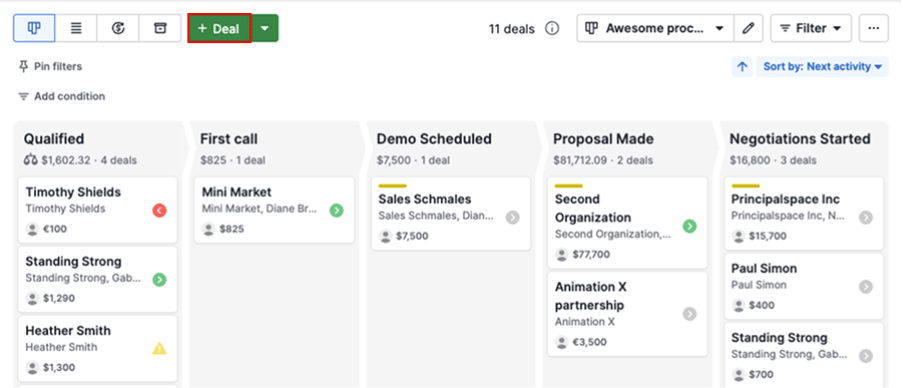Open the Timothy Shields deal title

pyautogui.click(x=73, y=192)
